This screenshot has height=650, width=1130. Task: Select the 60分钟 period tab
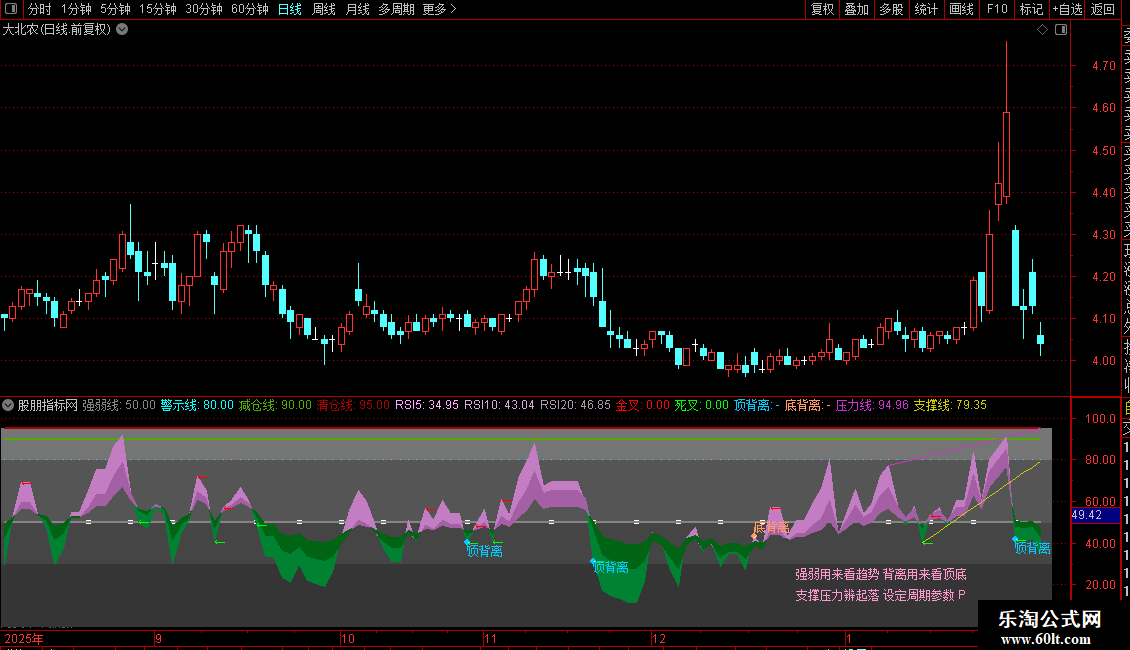tap(250, 9)
